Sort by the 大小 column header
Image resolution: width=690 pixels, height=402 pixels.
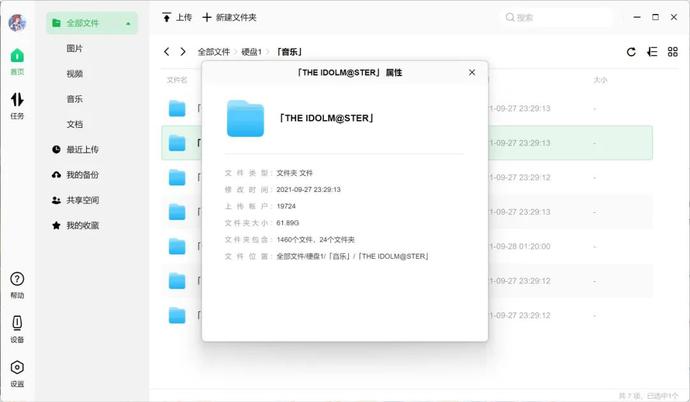(x=600, y=80)
